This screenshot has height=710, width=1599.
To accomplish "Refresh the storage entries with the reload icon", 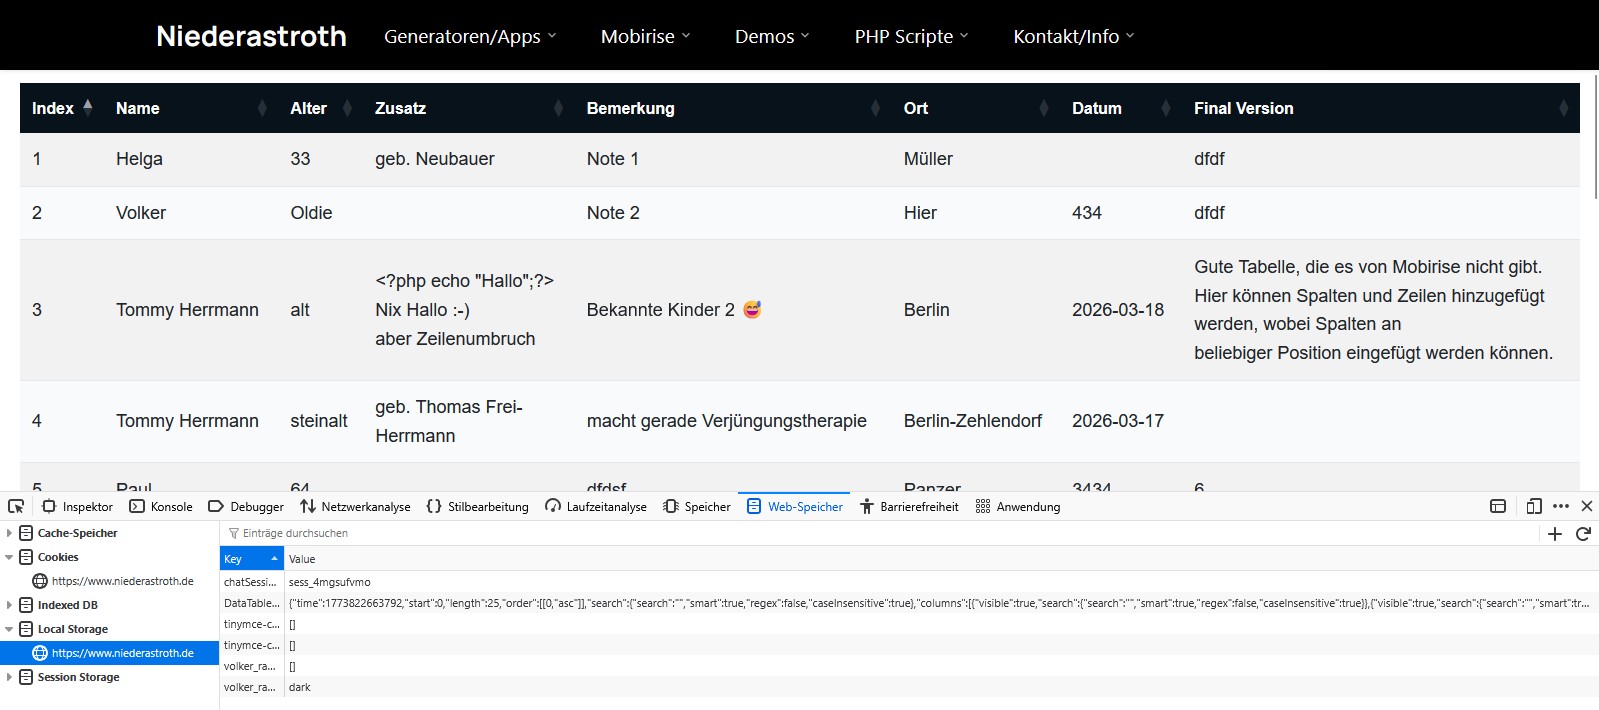I will point(1583,534).
